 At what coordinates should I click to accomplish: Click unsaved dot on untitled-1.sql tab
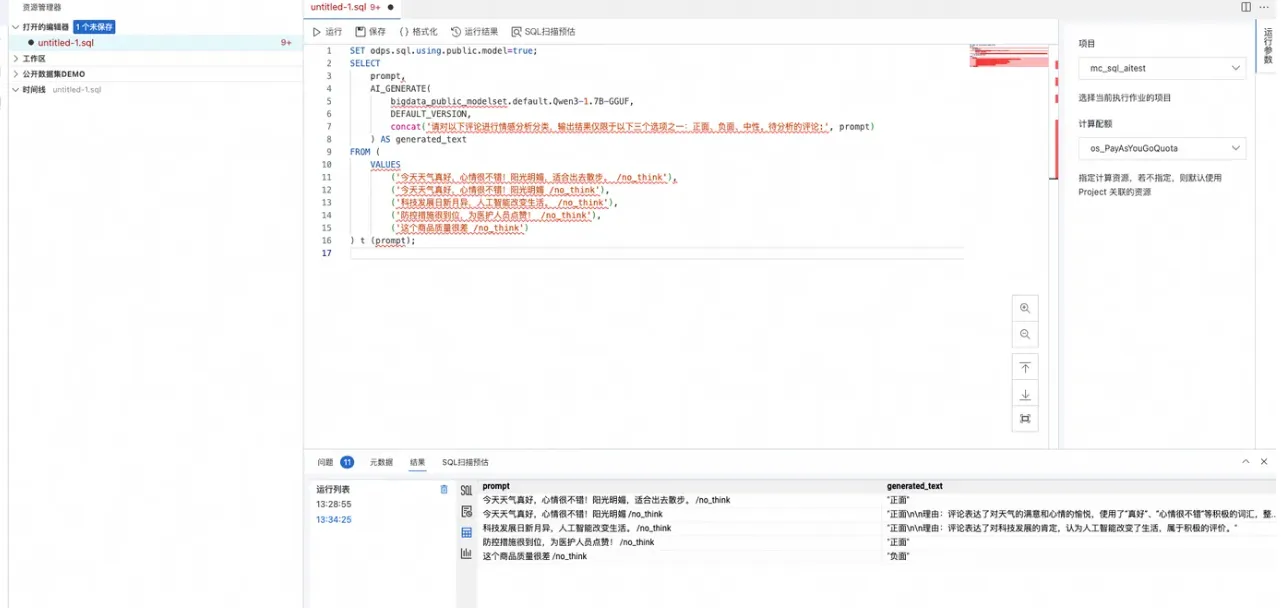point(390,7)
